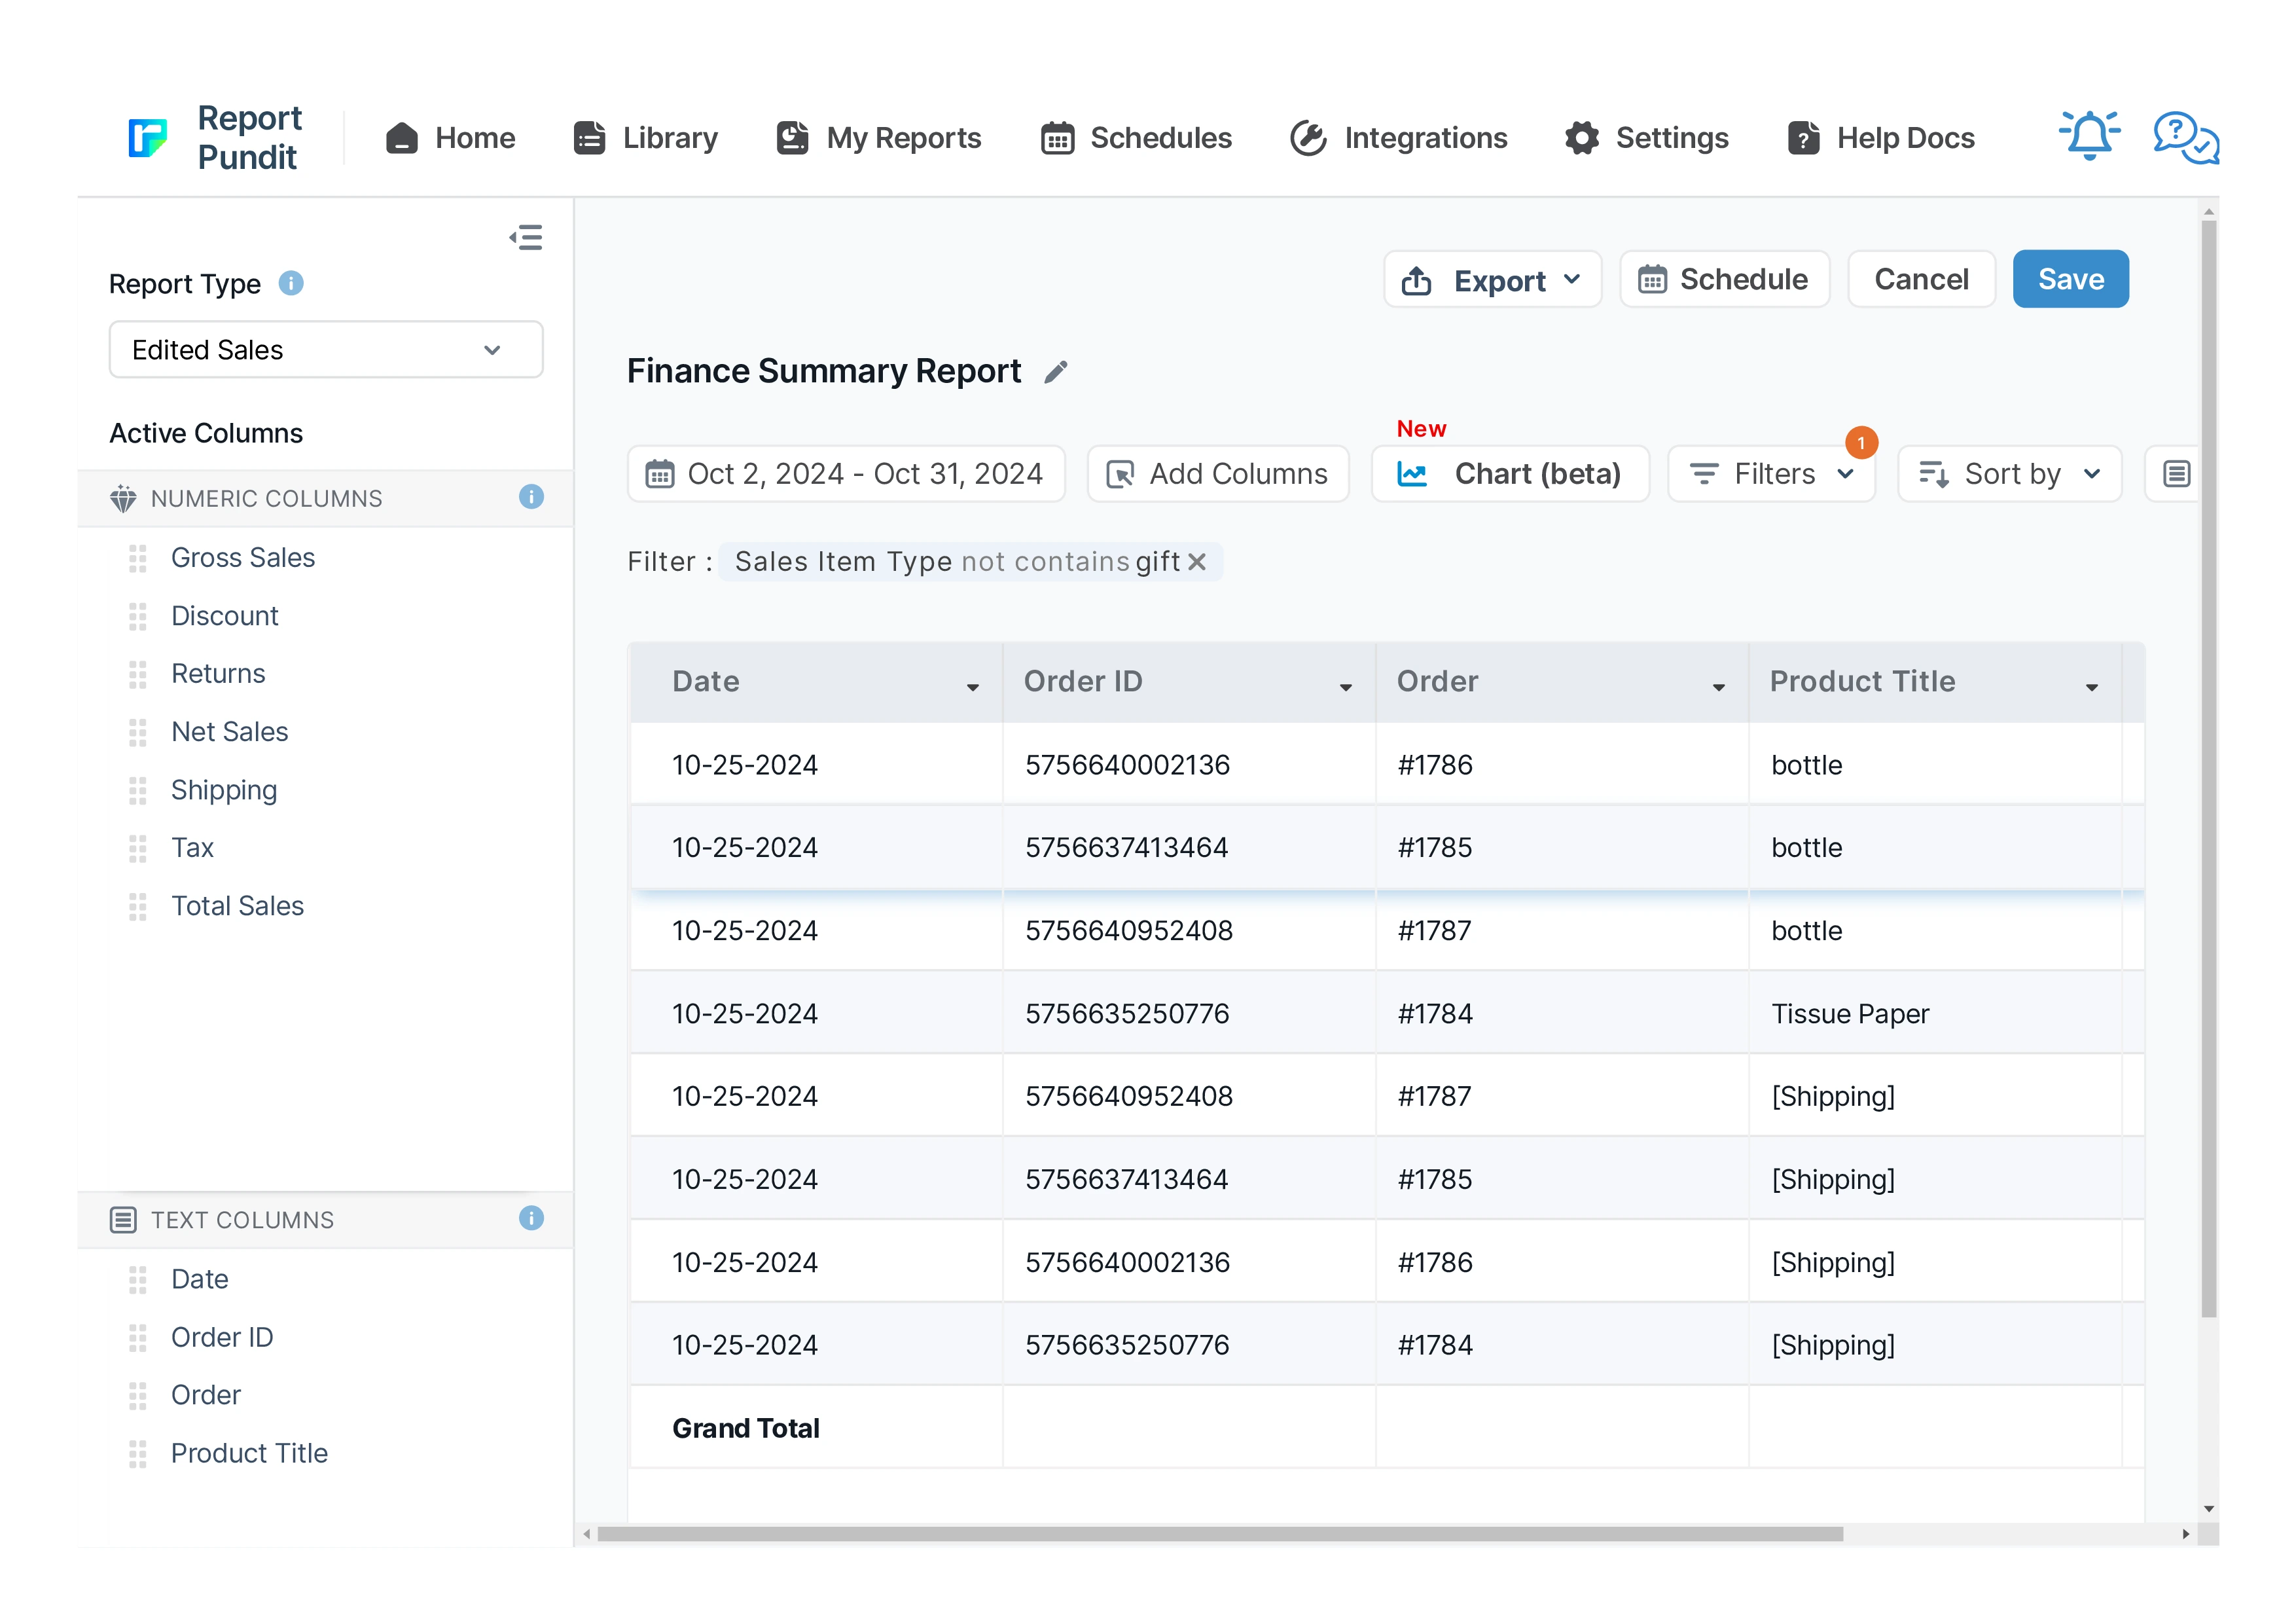Click the horizontal scrollbar at the bottom

pyautogui.click(x=1219, y=1533)
